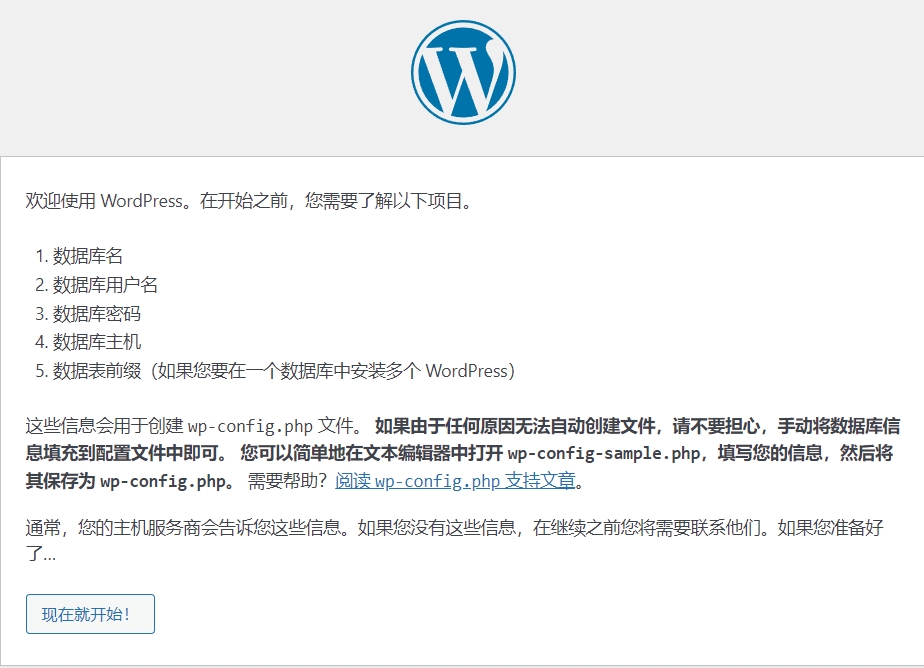
Task: Click the 数据库密码 list item
Action: click(x=97, y=314)
